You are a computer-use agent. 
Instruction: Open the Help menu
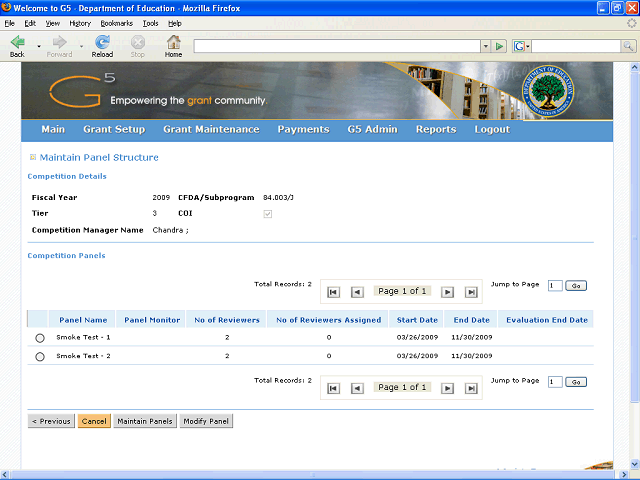coord(175,23)
